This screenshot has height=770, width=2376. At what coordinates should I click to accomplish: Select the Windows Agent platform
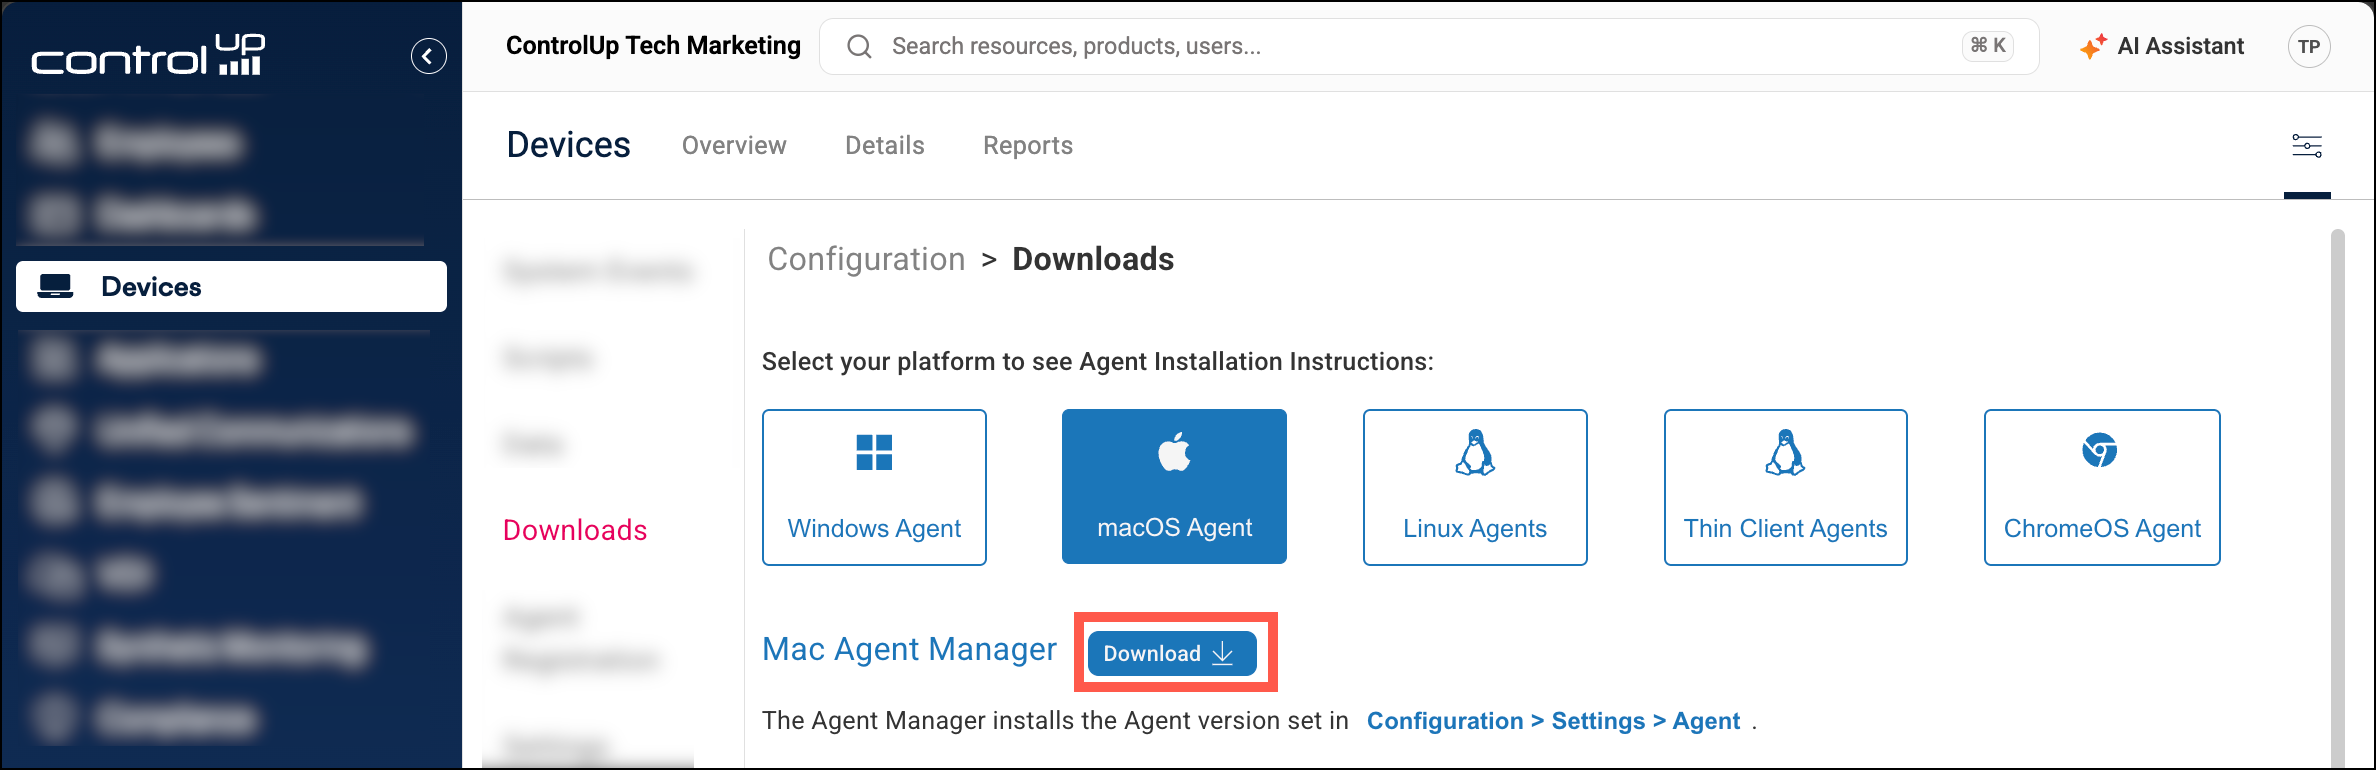pos(874,487)
